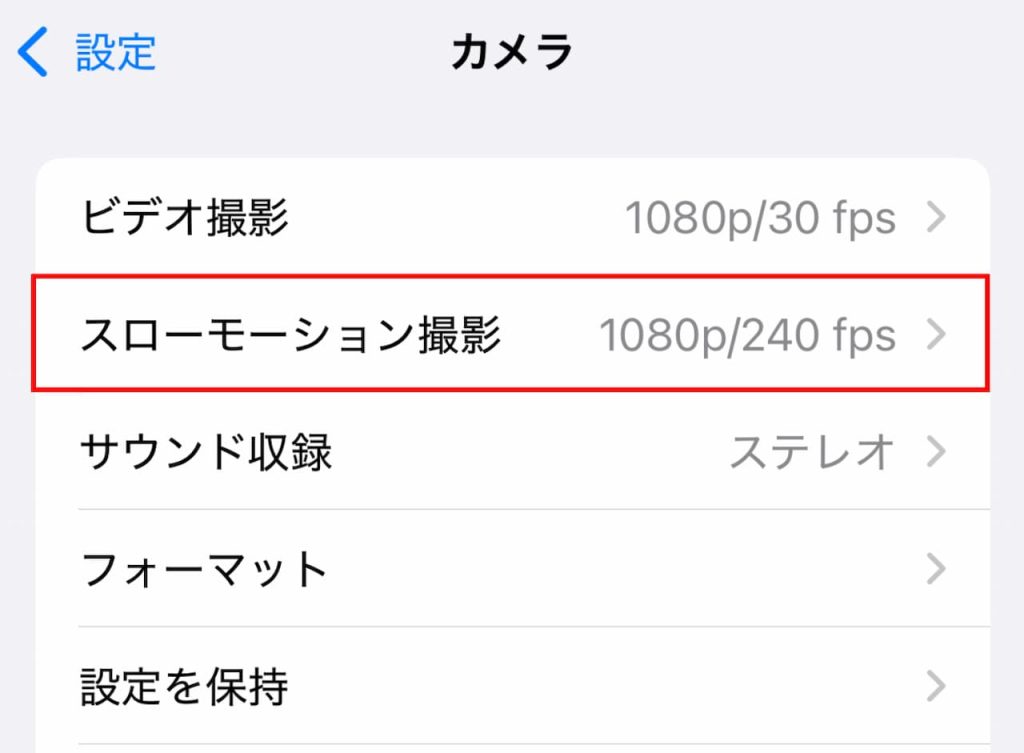Select the 1080p/240 fps value
The height and width of the screenshot is (753, 1024).
tap(747, 335)
